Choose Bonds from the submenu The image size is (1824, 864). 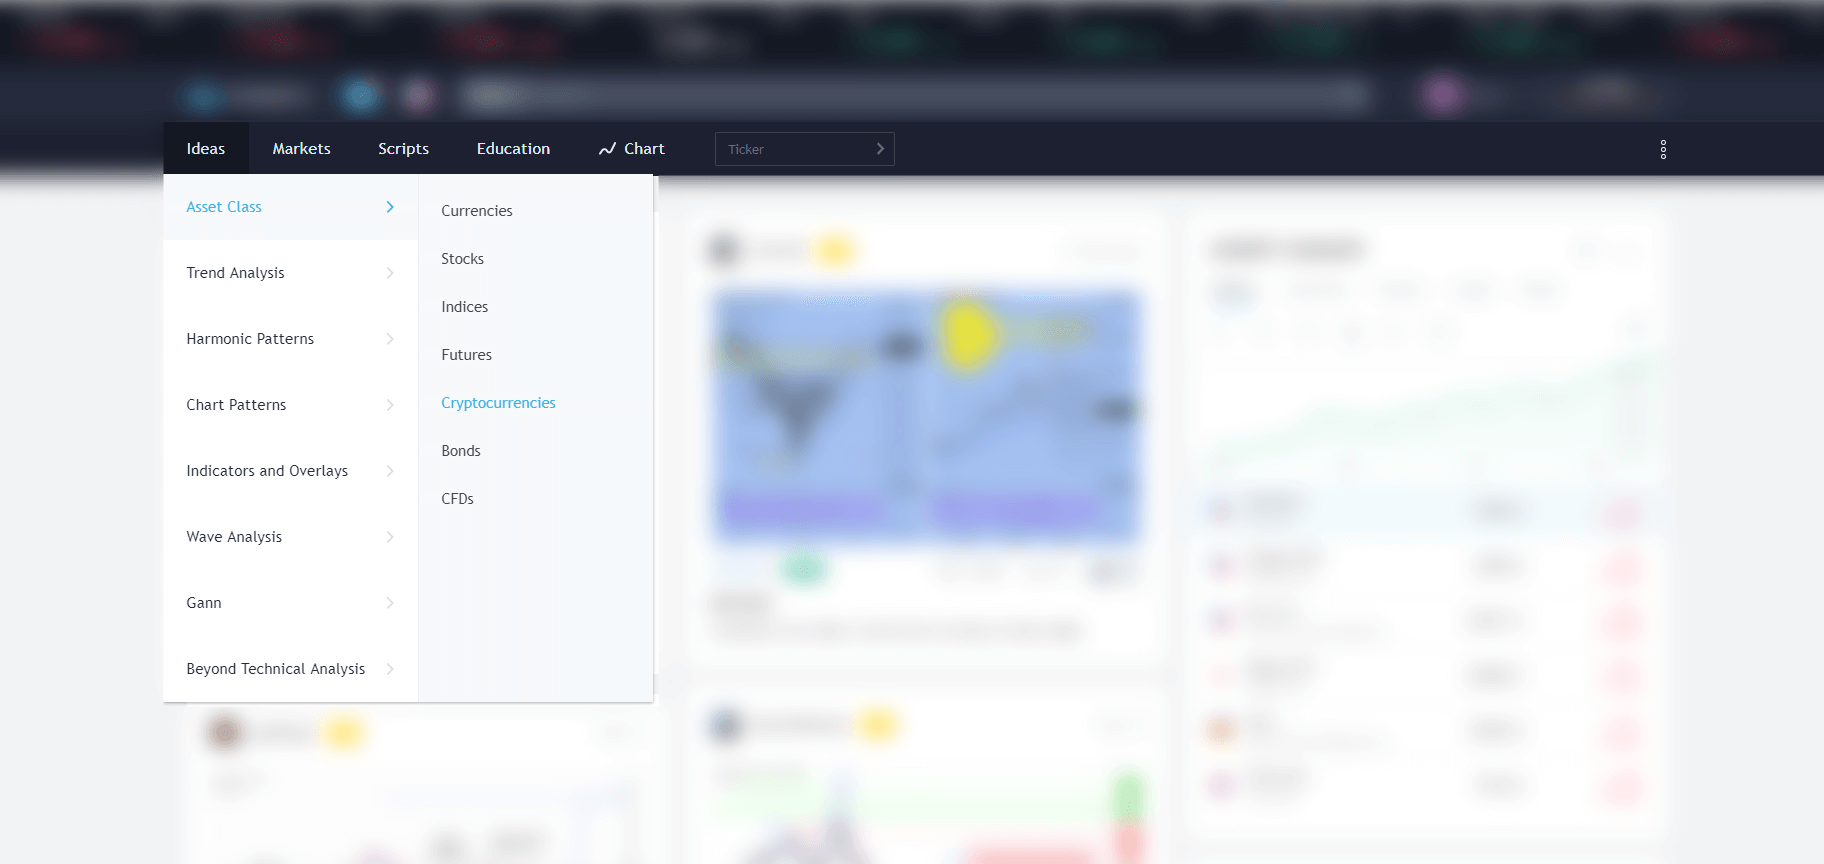click(461, 451)
